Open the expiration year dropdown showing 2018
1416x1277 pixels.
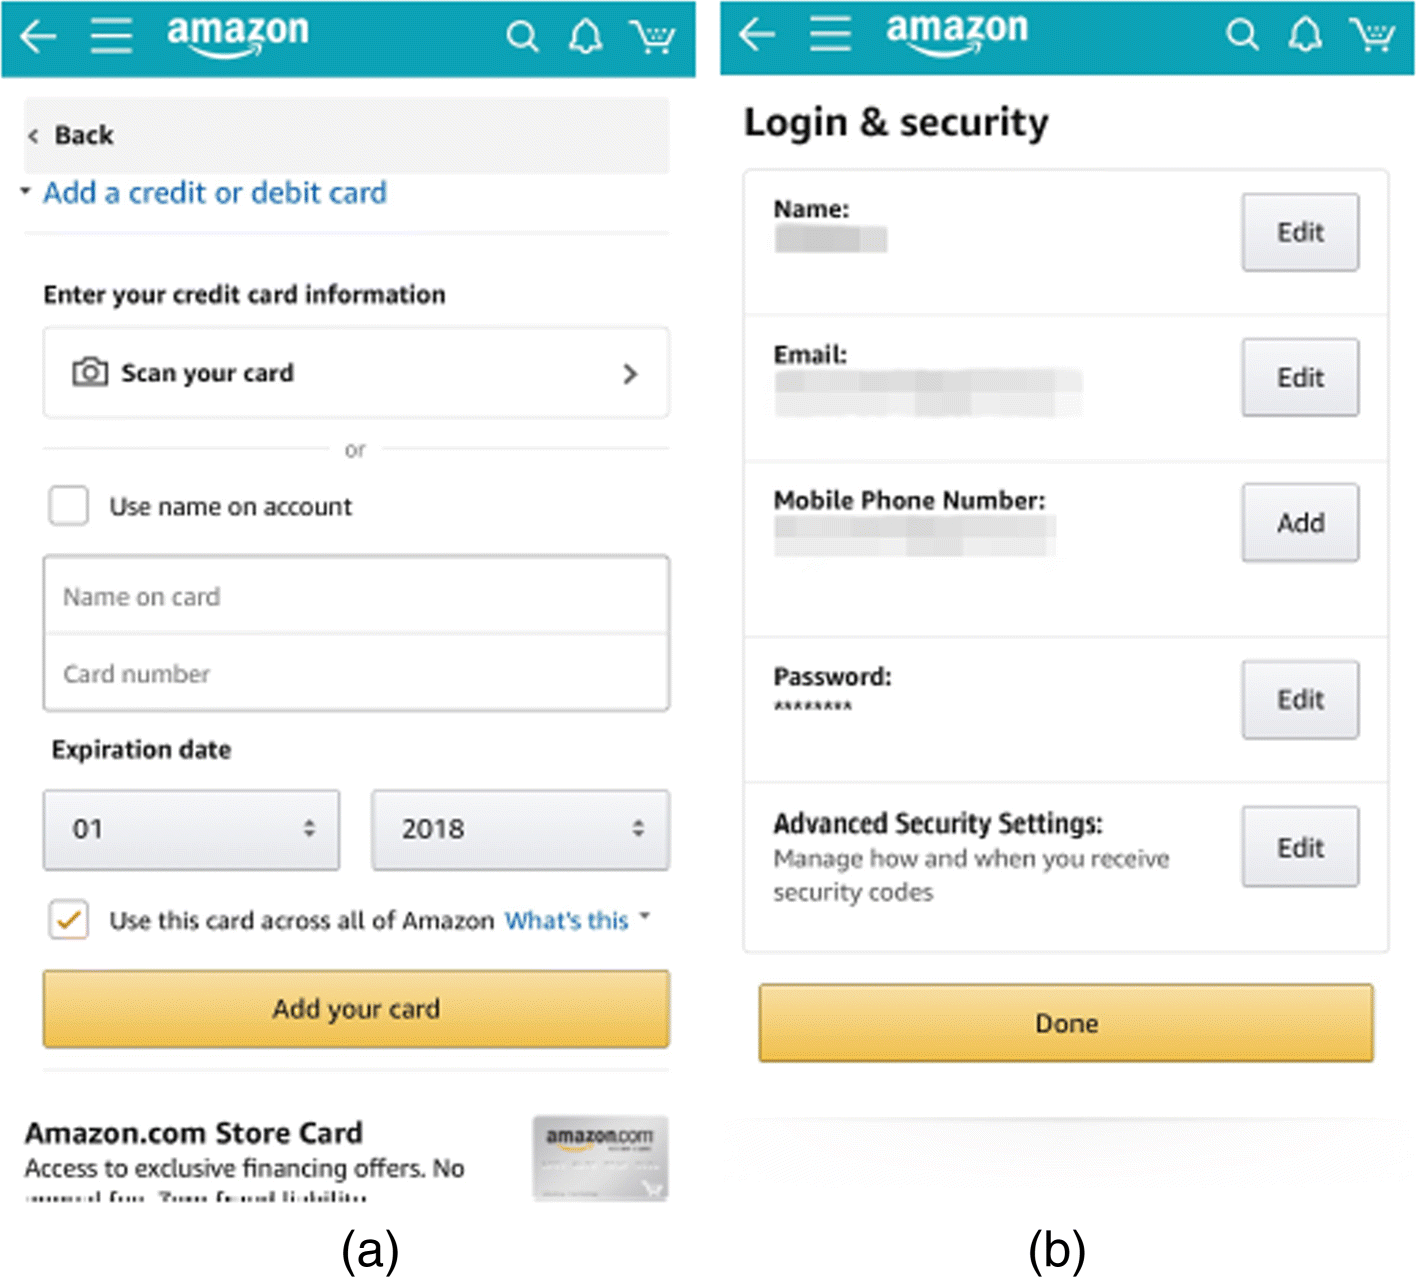pos(519,829)
